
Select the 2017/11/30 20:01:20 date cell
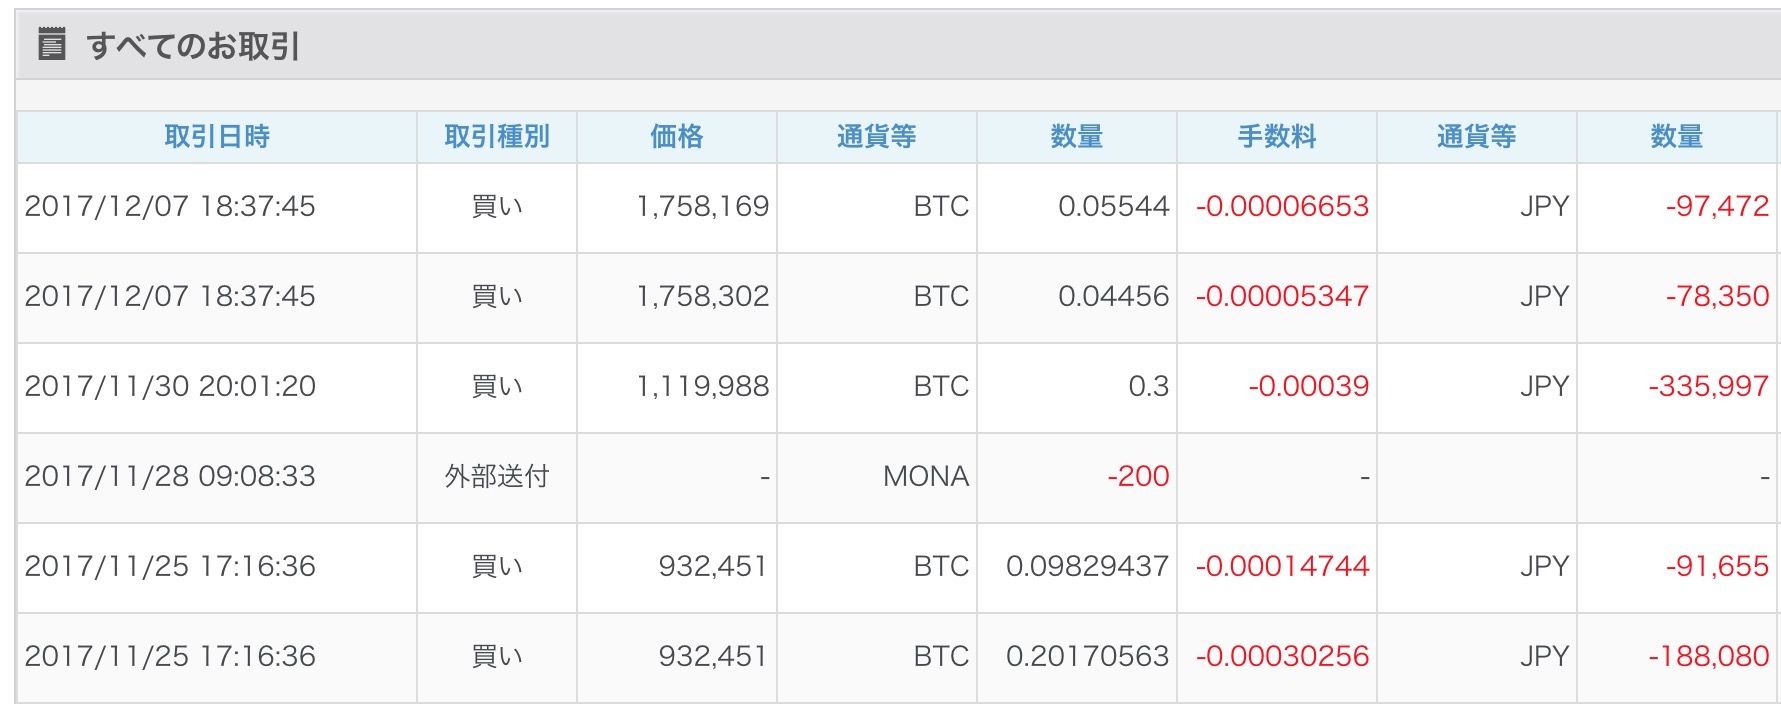(217, 388)
